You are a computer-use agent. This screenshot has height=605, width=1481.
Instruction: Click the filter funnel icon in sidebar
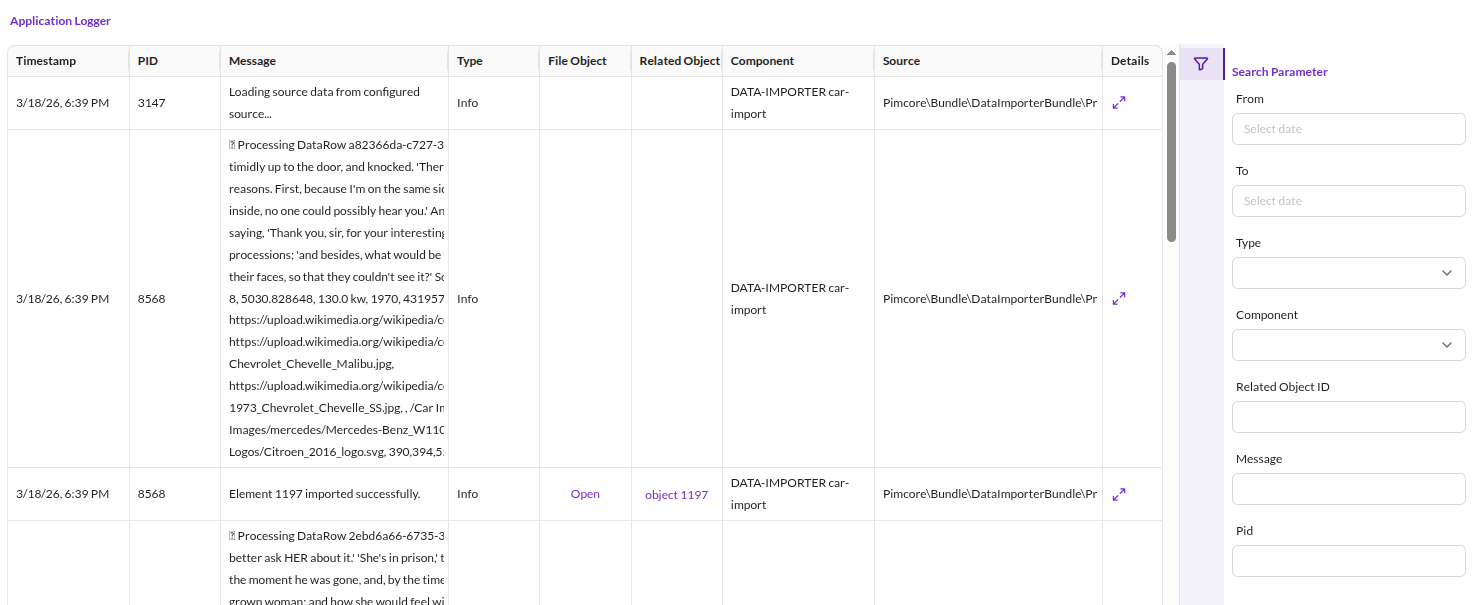pyautogui.click(x=1201, y=64)
